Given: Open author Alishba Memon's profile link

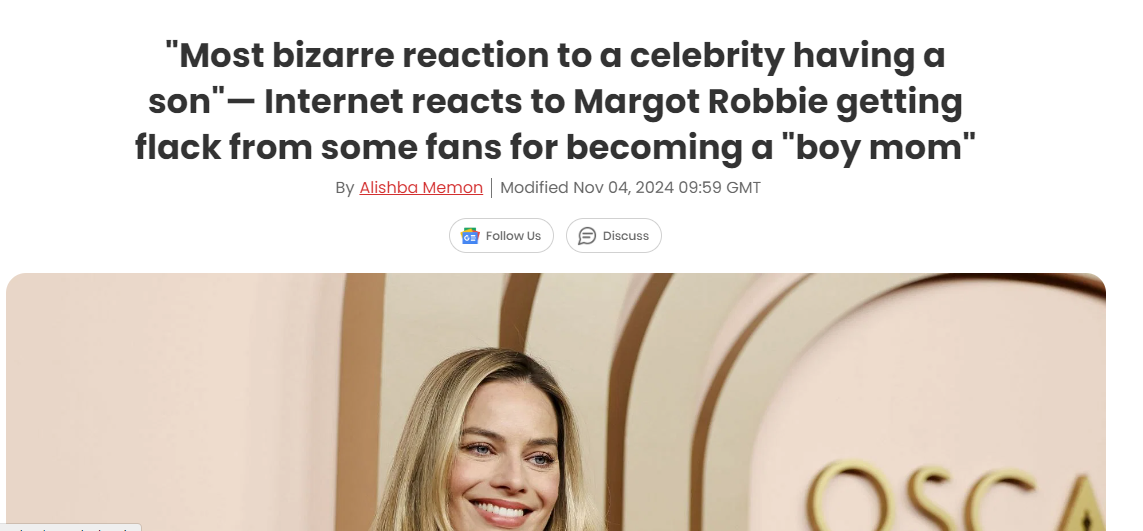Looking at the screenshot, I should point(421,187).
